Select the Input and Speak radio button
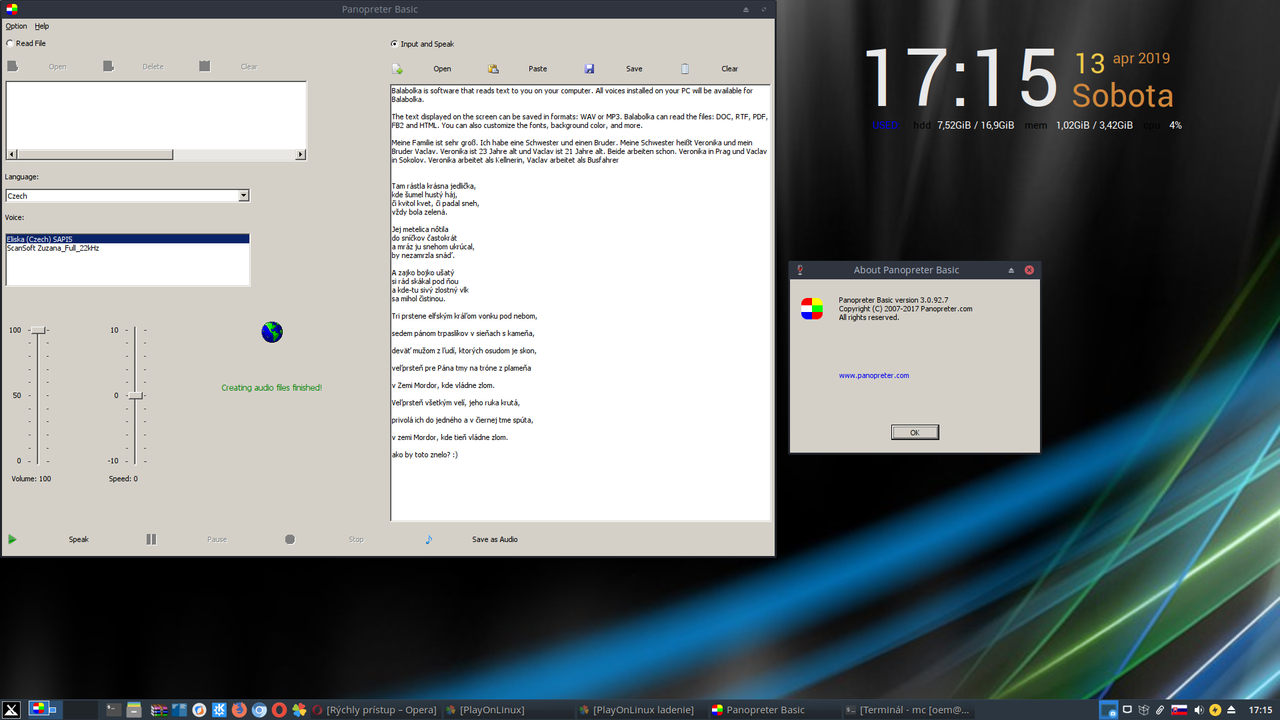 394,43
